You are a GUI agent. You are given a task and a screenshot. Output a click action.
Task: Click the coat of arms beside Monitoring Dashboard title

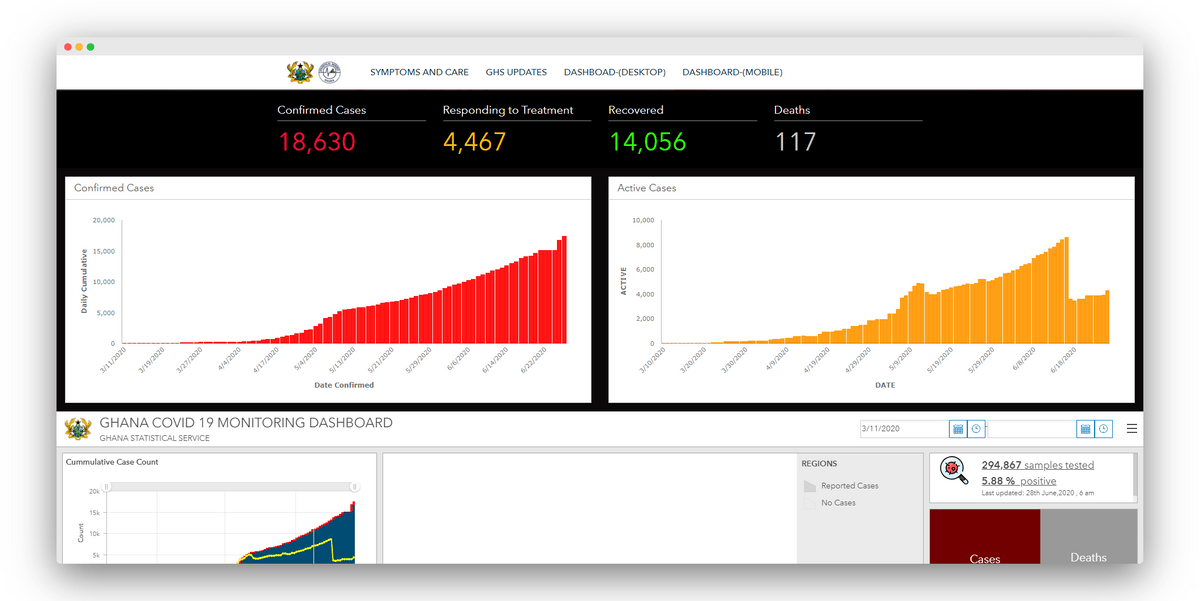click(78, 429)
